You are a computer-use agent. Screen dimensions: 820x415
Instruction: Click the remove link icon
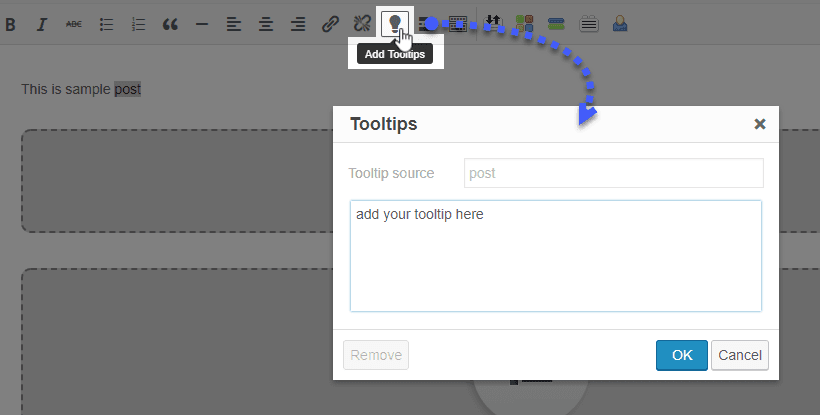[362, 24]
